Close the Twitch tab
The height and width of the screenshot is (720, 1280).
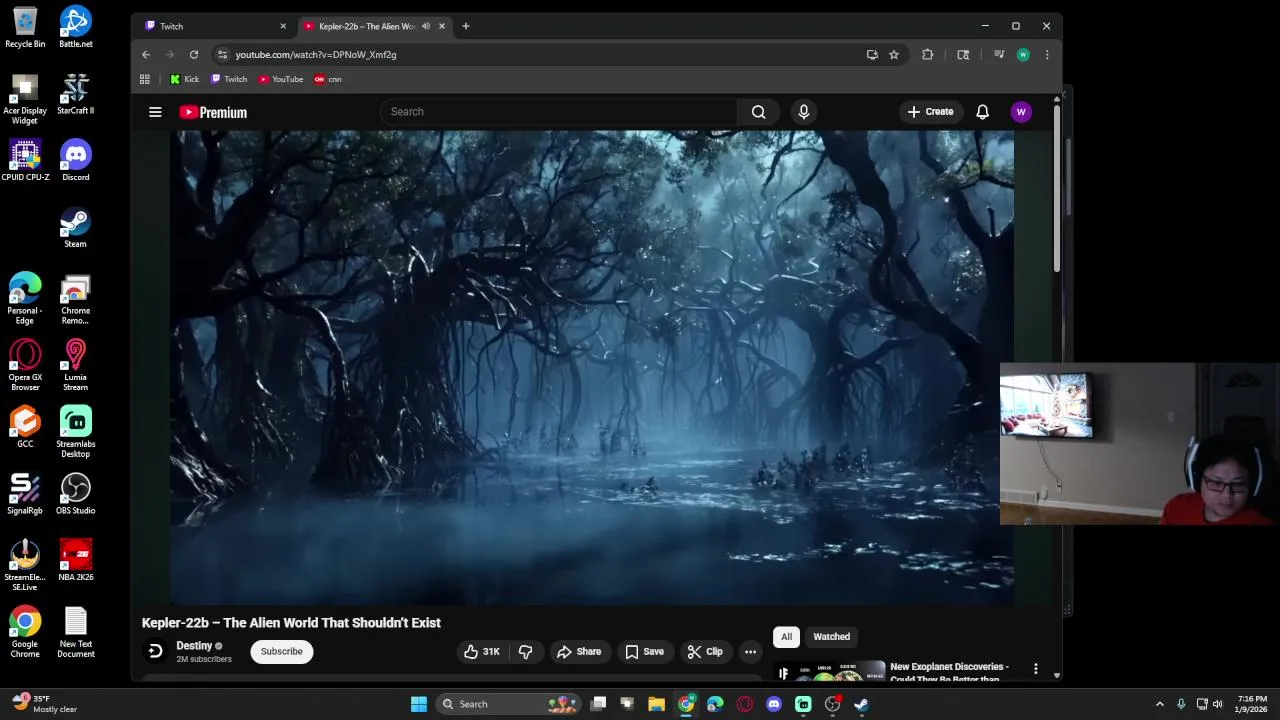pyautogui.click(x=283, y=26)
